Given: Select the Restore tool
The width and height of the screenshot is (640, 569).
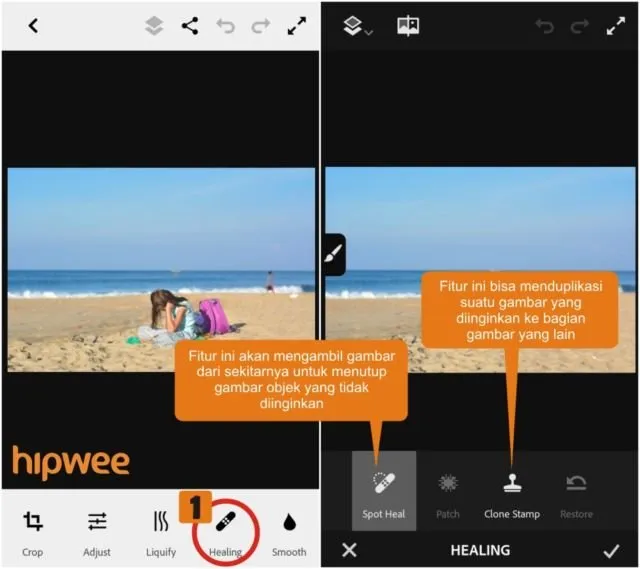Looking at the screenshot, I should pyautogui.click(x=576, y=491).
